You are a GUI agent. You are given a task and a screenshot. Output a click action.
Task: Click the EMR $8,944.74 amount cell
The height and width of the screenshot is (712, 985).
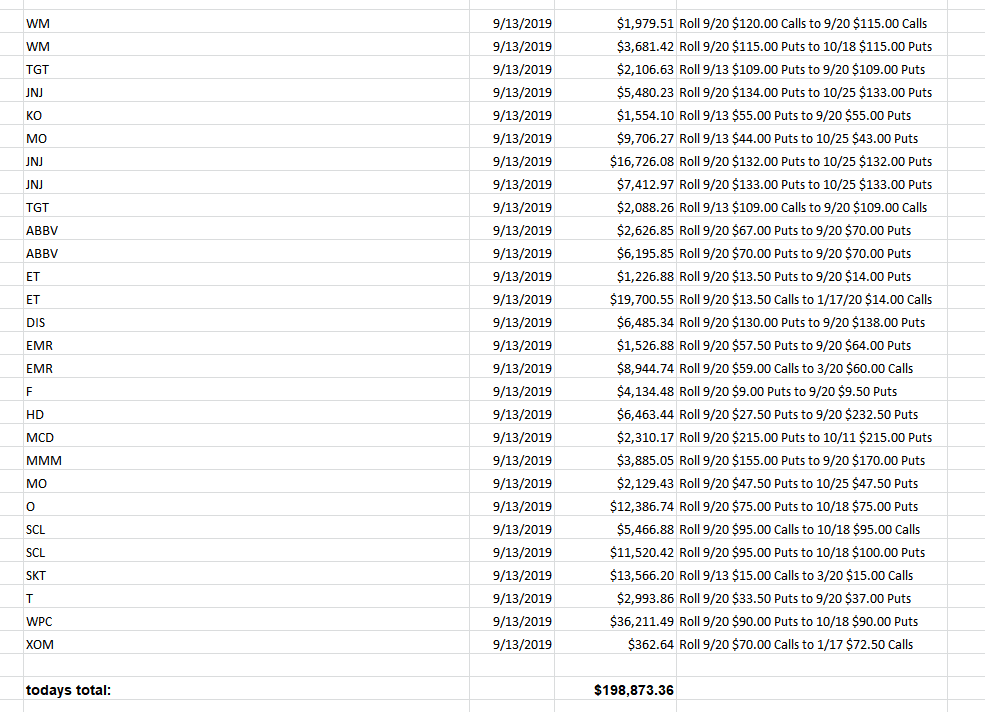click(x=616, y=368)
